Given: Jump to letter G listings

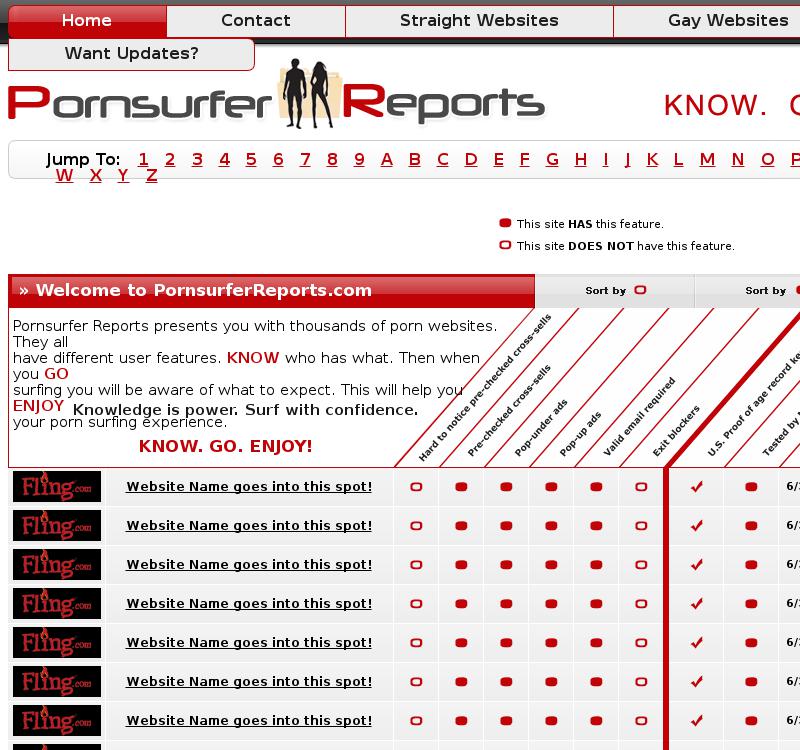Looking at the screenshot, I should 552,160.
